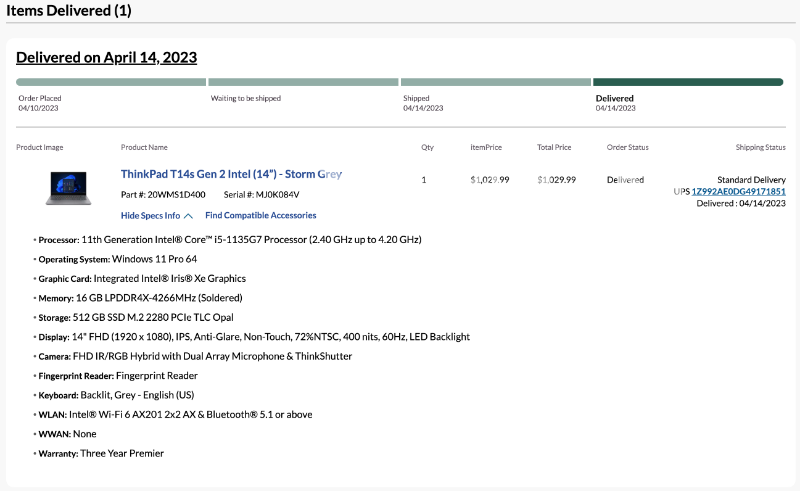Viewport: 800px width, 491px height.
Task: Open Find Compatible Accessories link
Action: tap(260, 215)
